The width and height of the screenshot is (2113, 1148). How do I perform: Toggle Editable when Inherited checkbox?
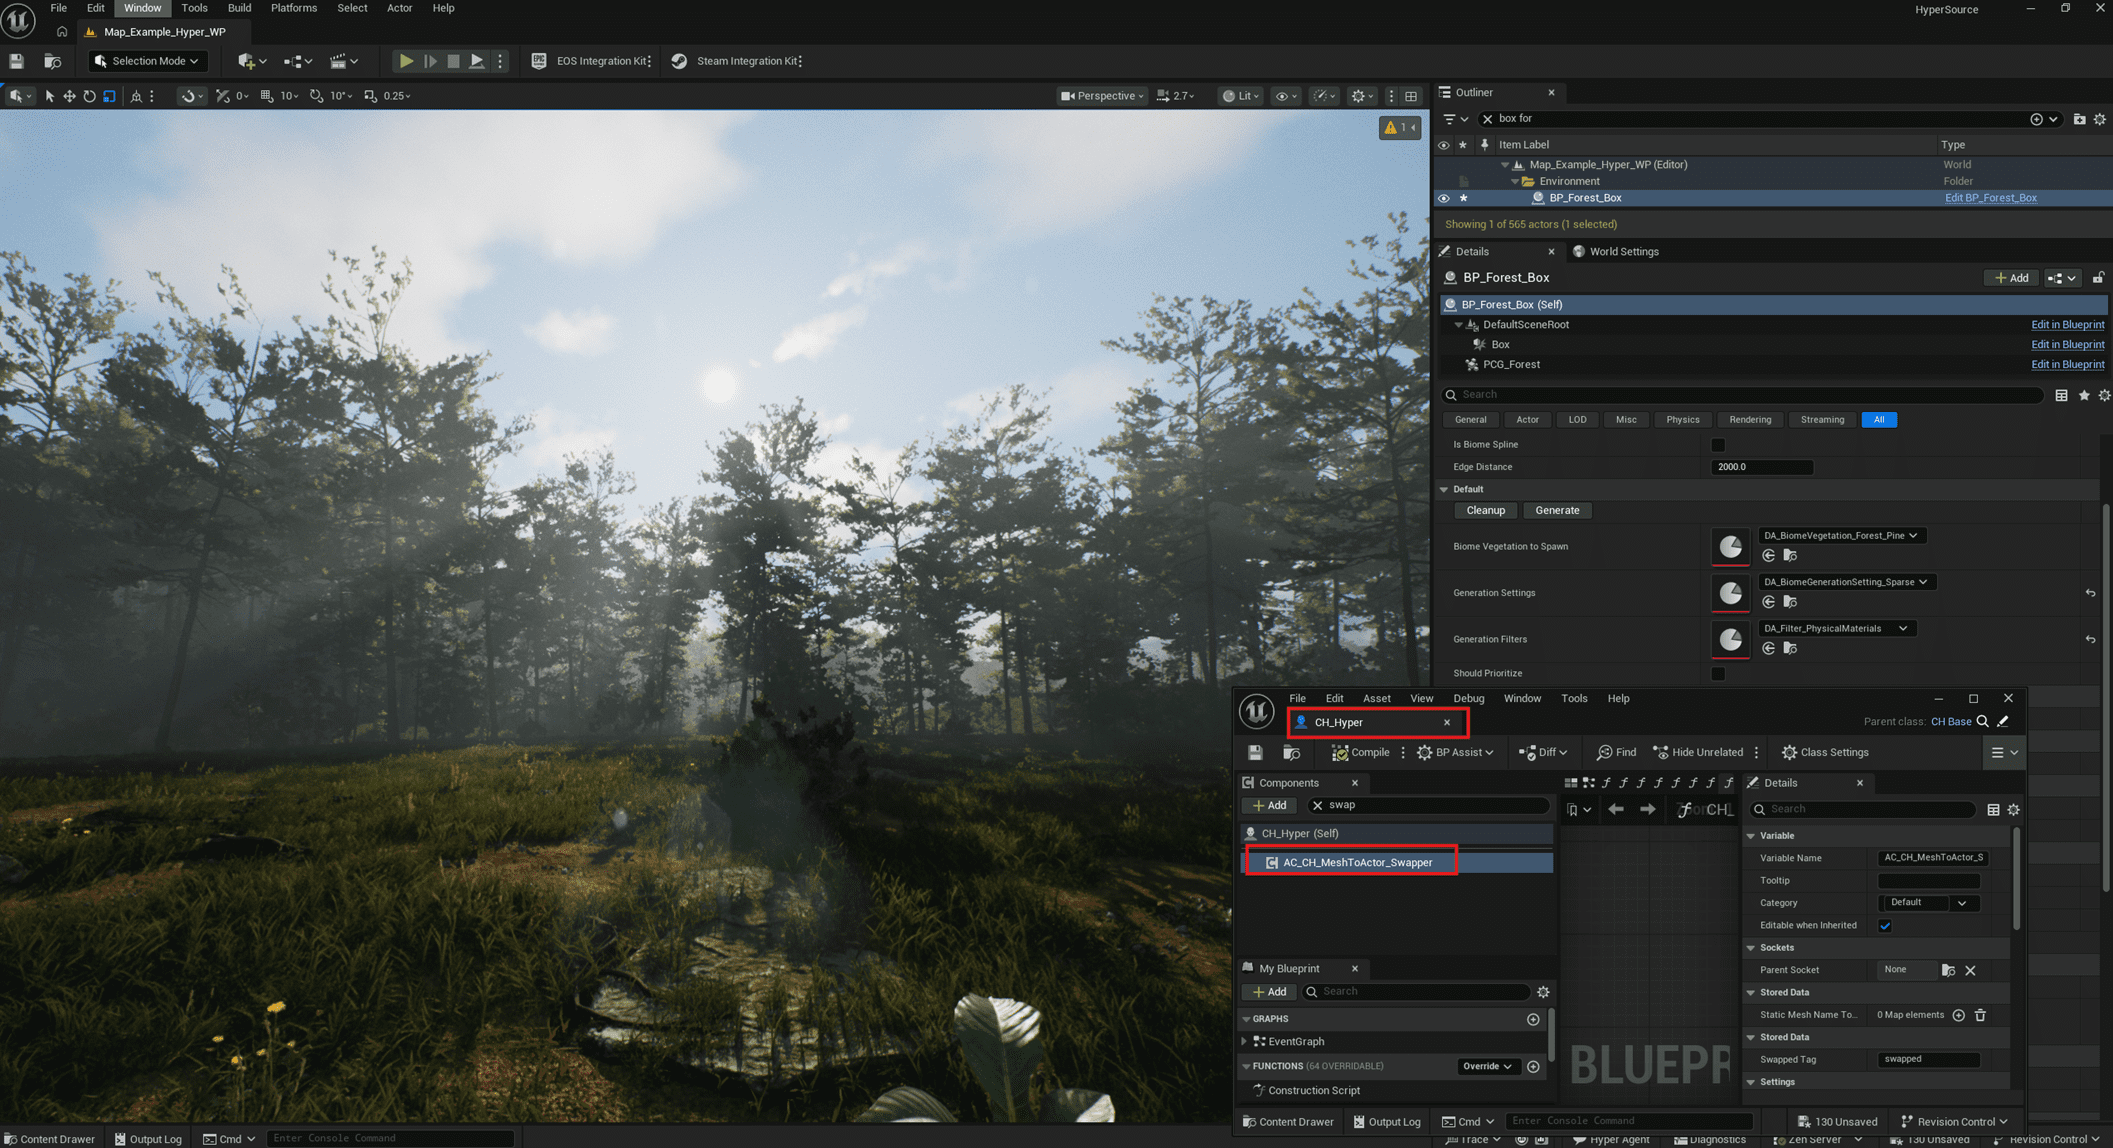tap(1885, 926)
